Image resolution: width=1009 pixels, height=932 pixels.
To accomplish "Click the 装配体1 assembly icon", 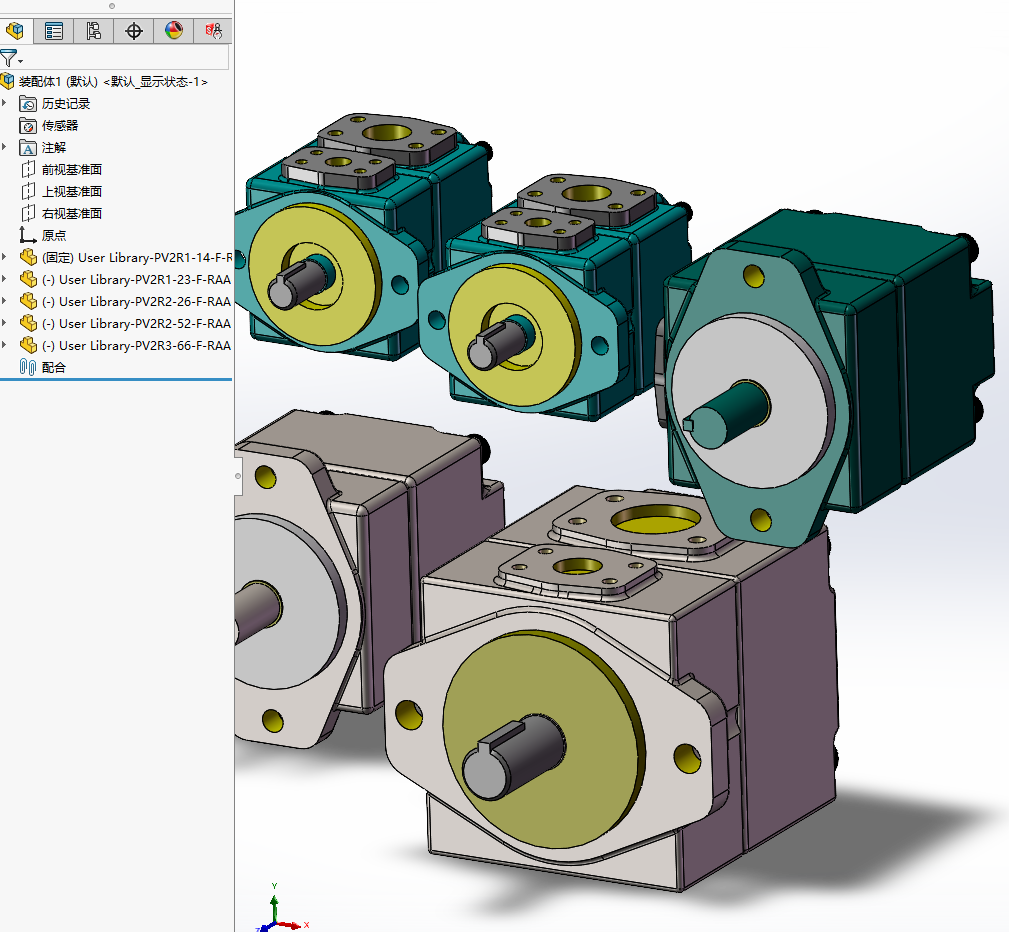I will [x=7, y=81].
